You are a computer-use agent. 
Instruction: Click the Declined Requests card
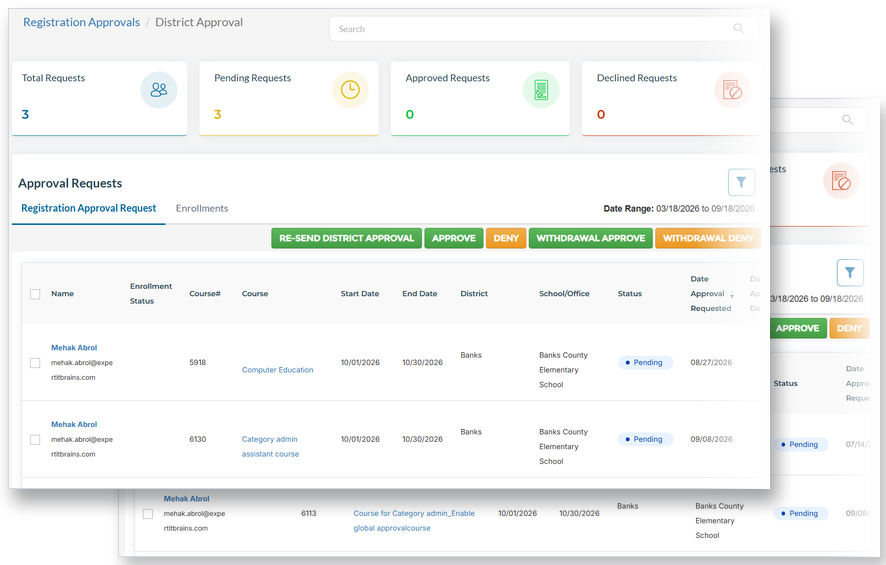click(x=671, y=98)
